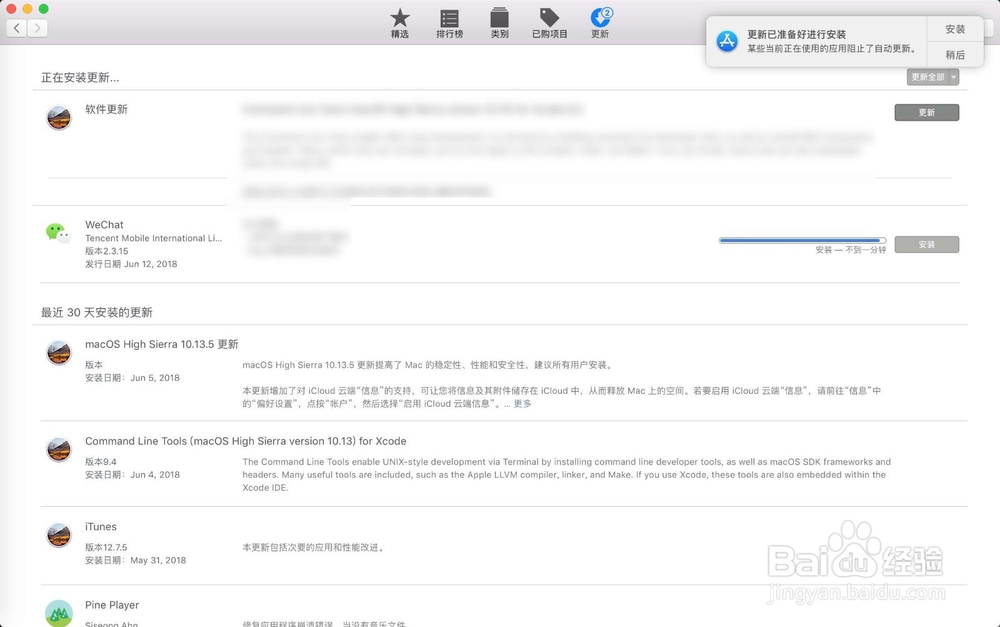Click the Pine Player app icon

click(59, 613)
